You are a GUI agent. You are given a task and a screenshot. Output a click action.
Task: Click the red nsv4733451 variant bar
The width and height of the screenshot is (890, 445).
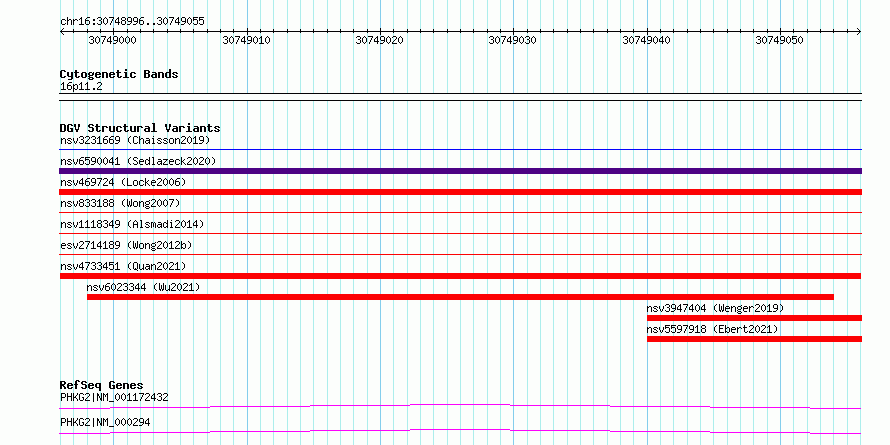(x=460, y=276)
